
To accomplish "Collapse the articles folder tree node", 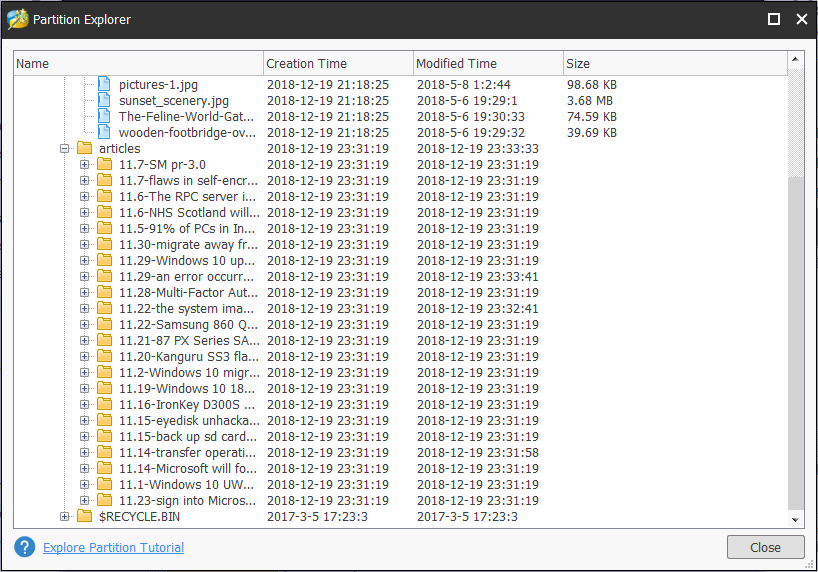I will (x=65, y=149).
